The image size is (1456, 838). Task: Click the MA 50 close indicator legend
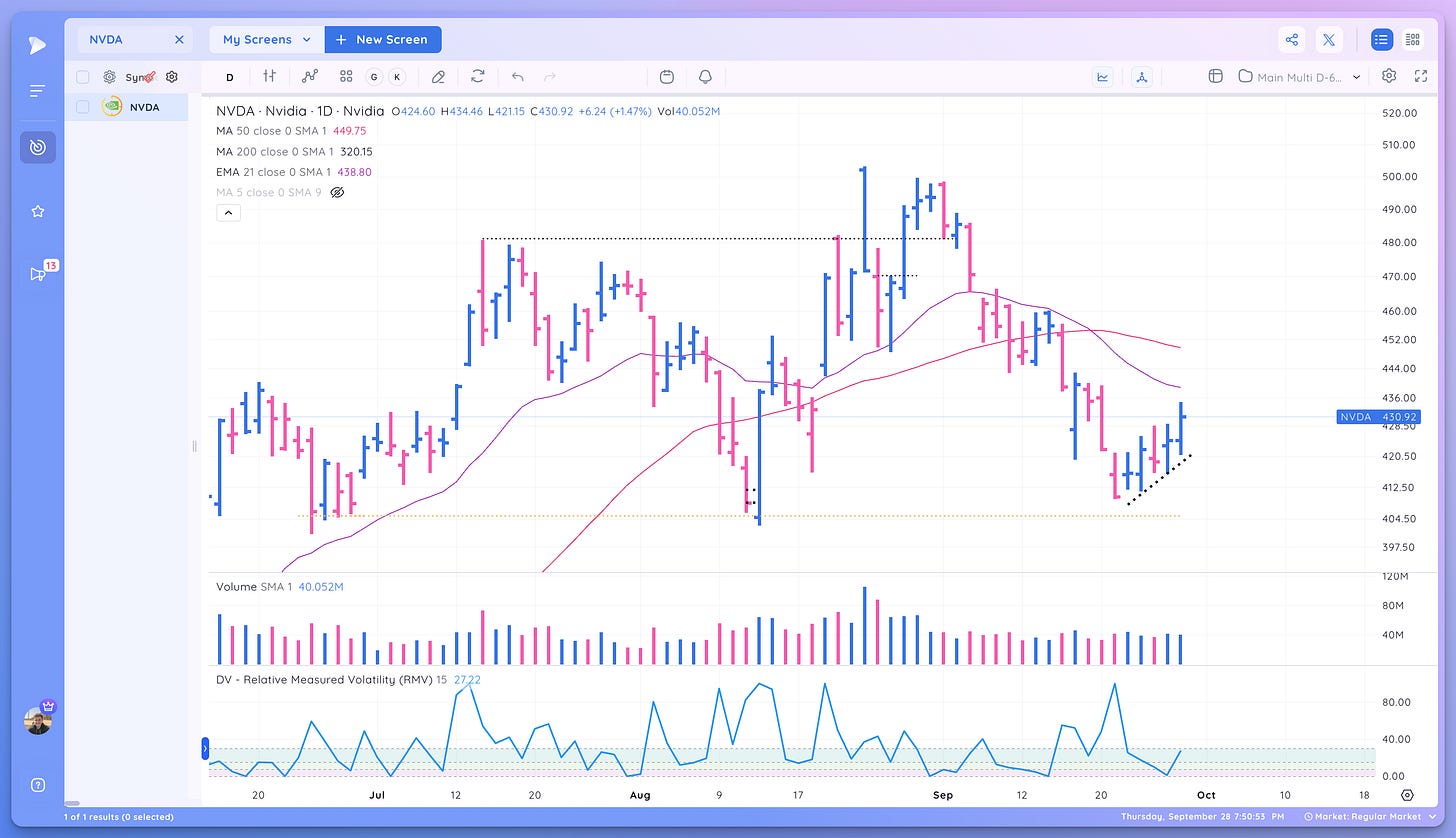[291, 131]
